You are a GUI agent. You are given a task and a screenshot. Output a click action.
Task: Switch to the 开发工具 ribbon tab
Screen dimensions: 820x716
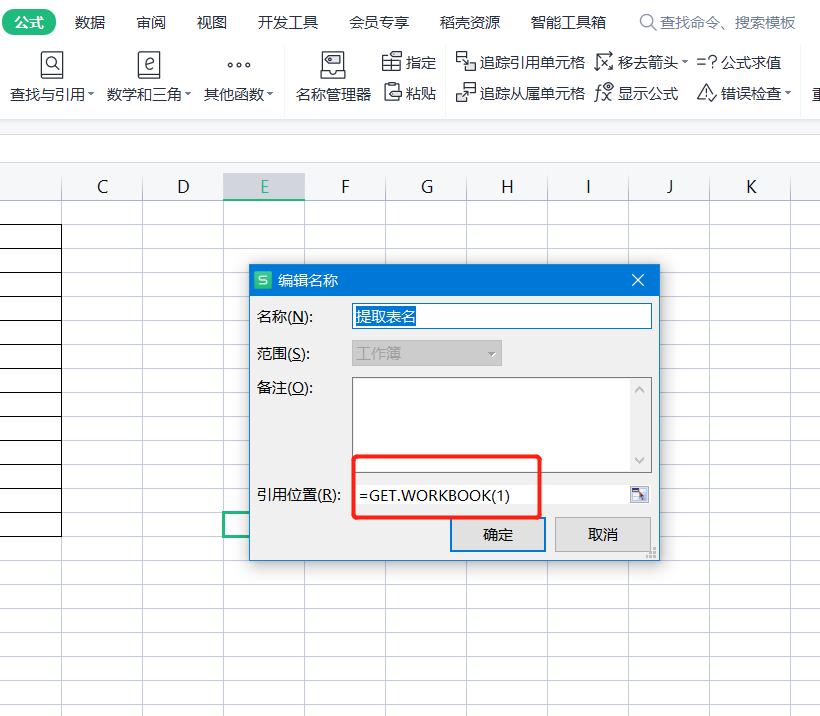click(287, 22)
